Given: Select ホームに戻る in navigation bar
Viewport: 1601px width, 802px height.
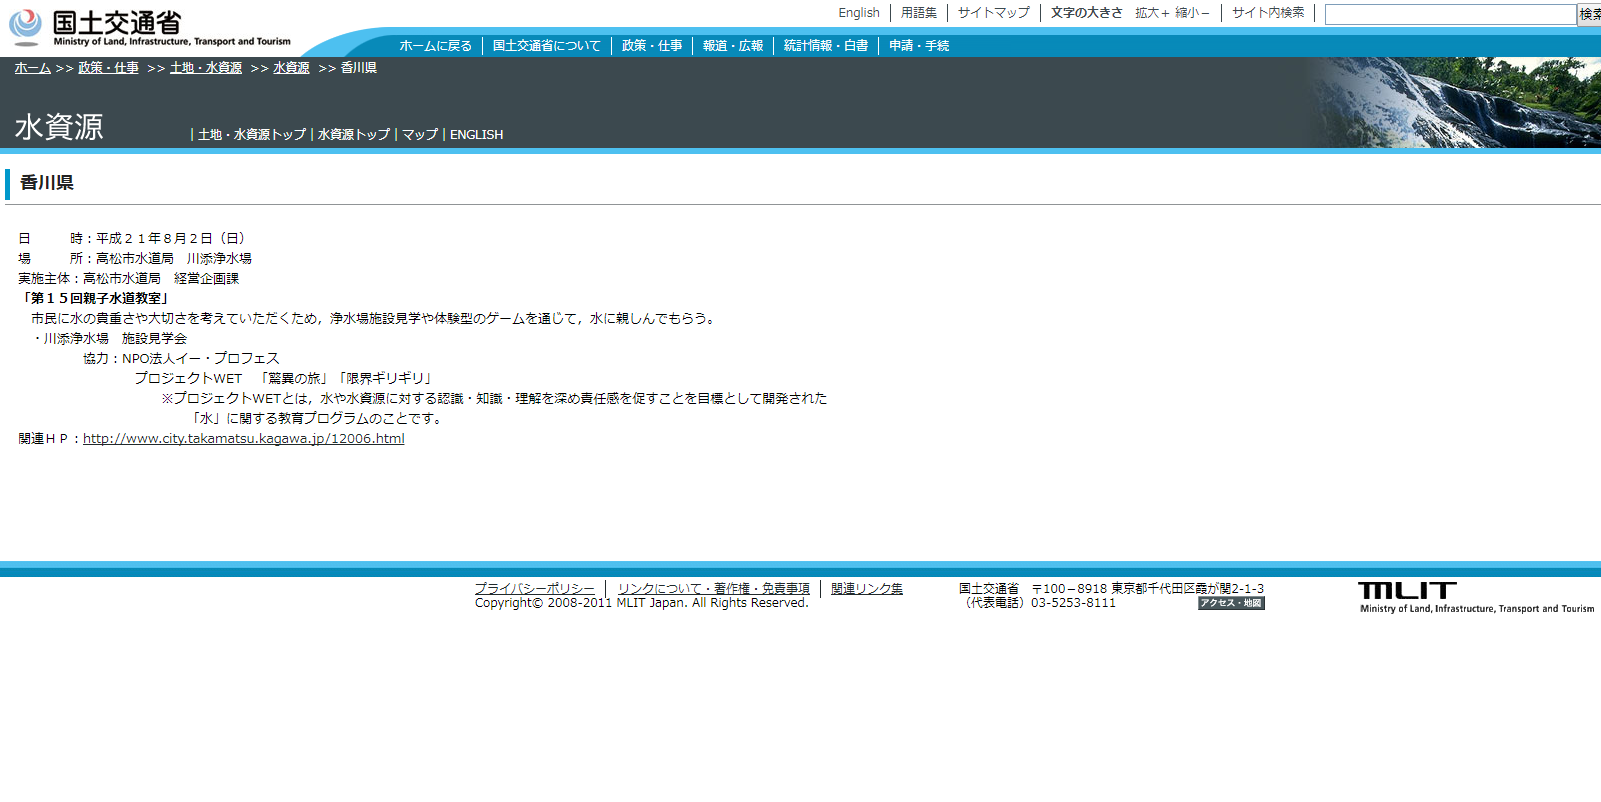Looking at the screenshot, I should tap(435, 46).
